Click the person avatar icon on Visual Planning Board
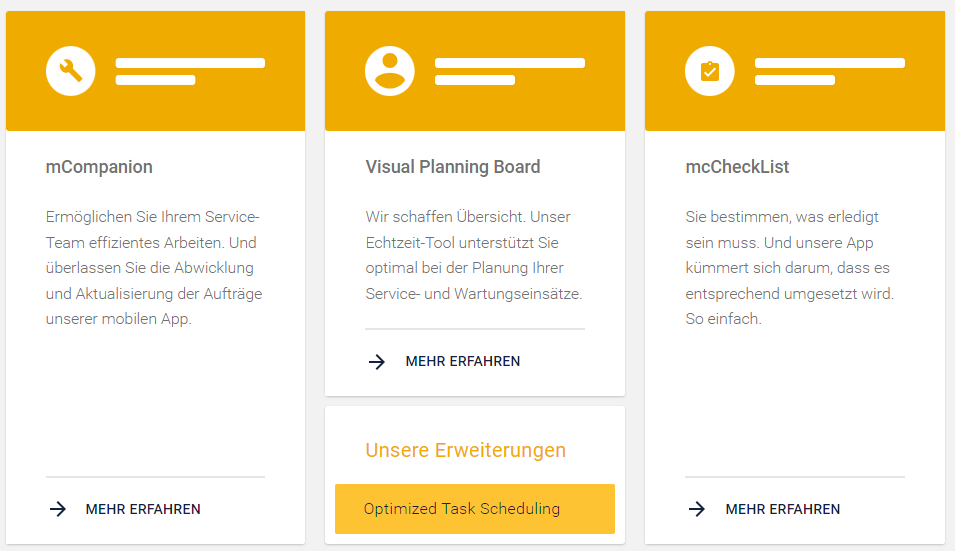This screenshot has height=551, width=955. click(390, 71)
